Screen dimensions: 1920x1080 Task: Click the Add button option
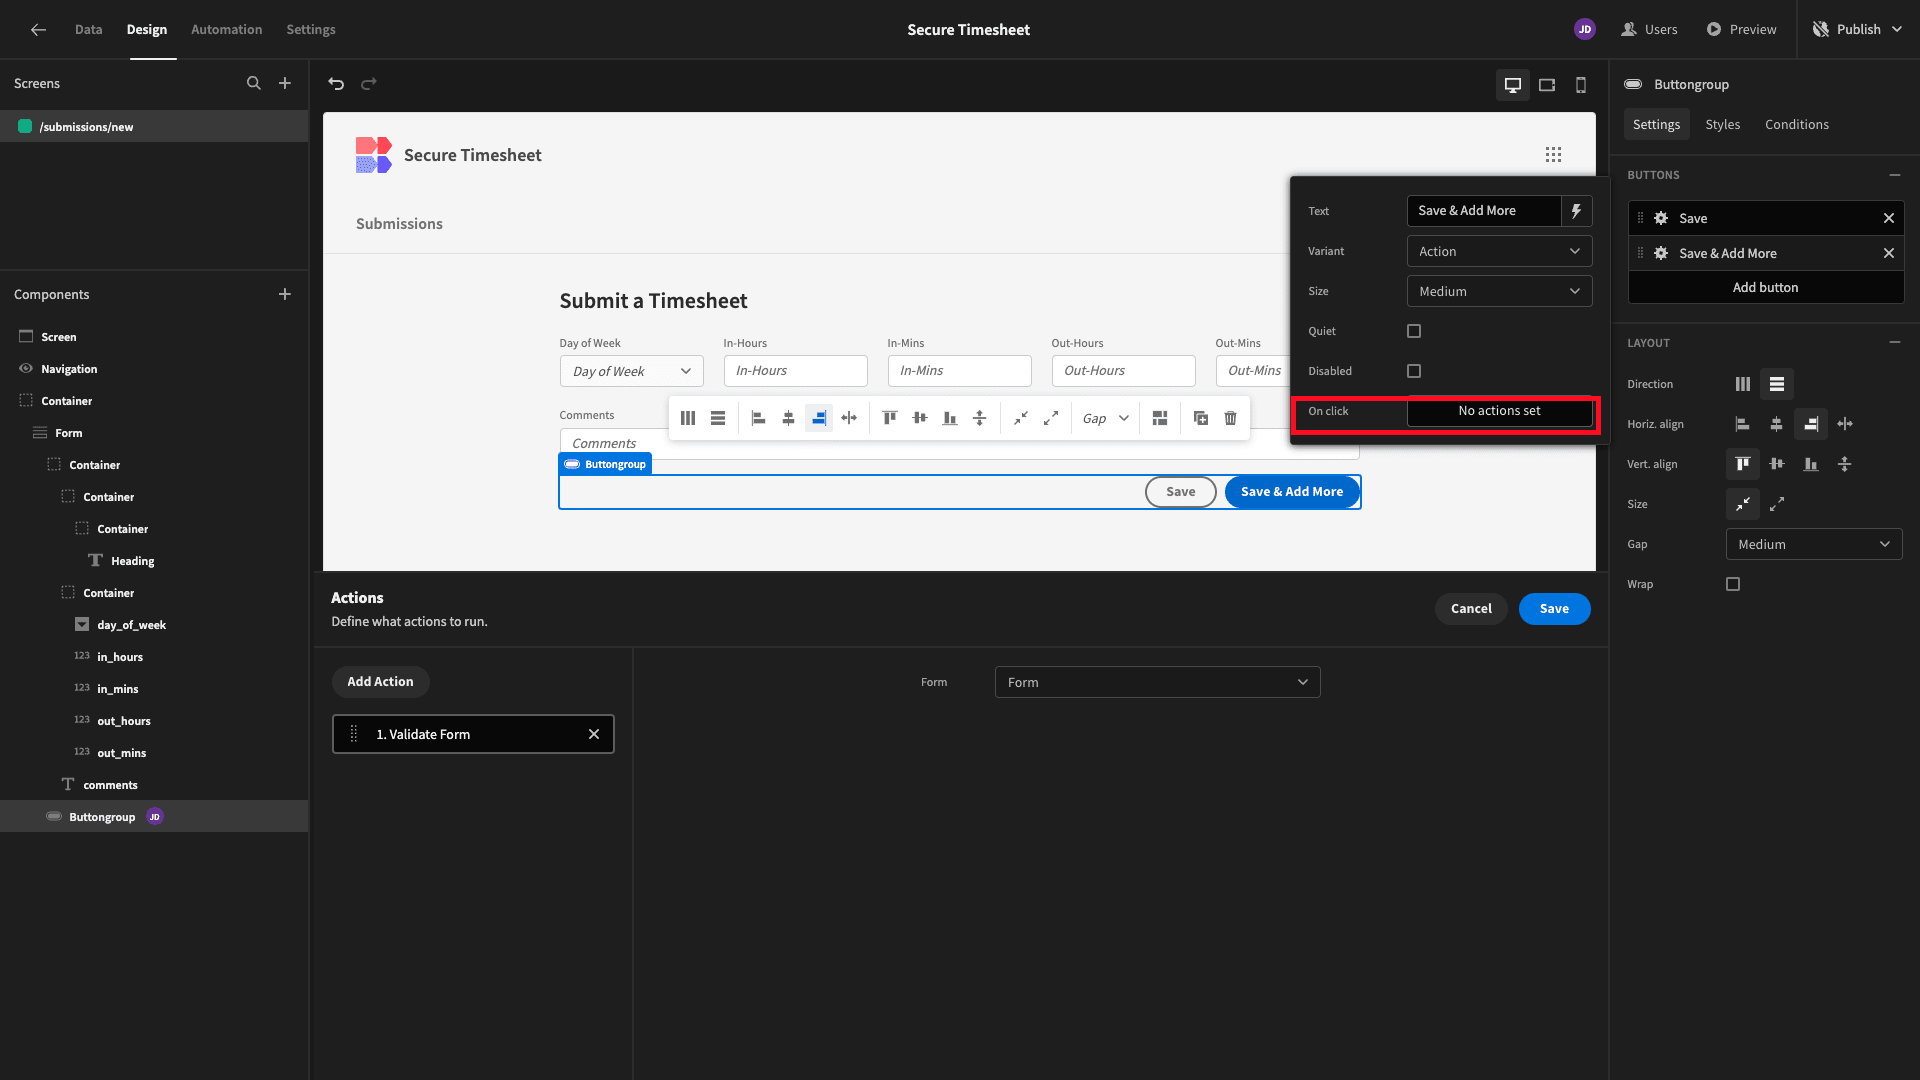(1765, 287)
